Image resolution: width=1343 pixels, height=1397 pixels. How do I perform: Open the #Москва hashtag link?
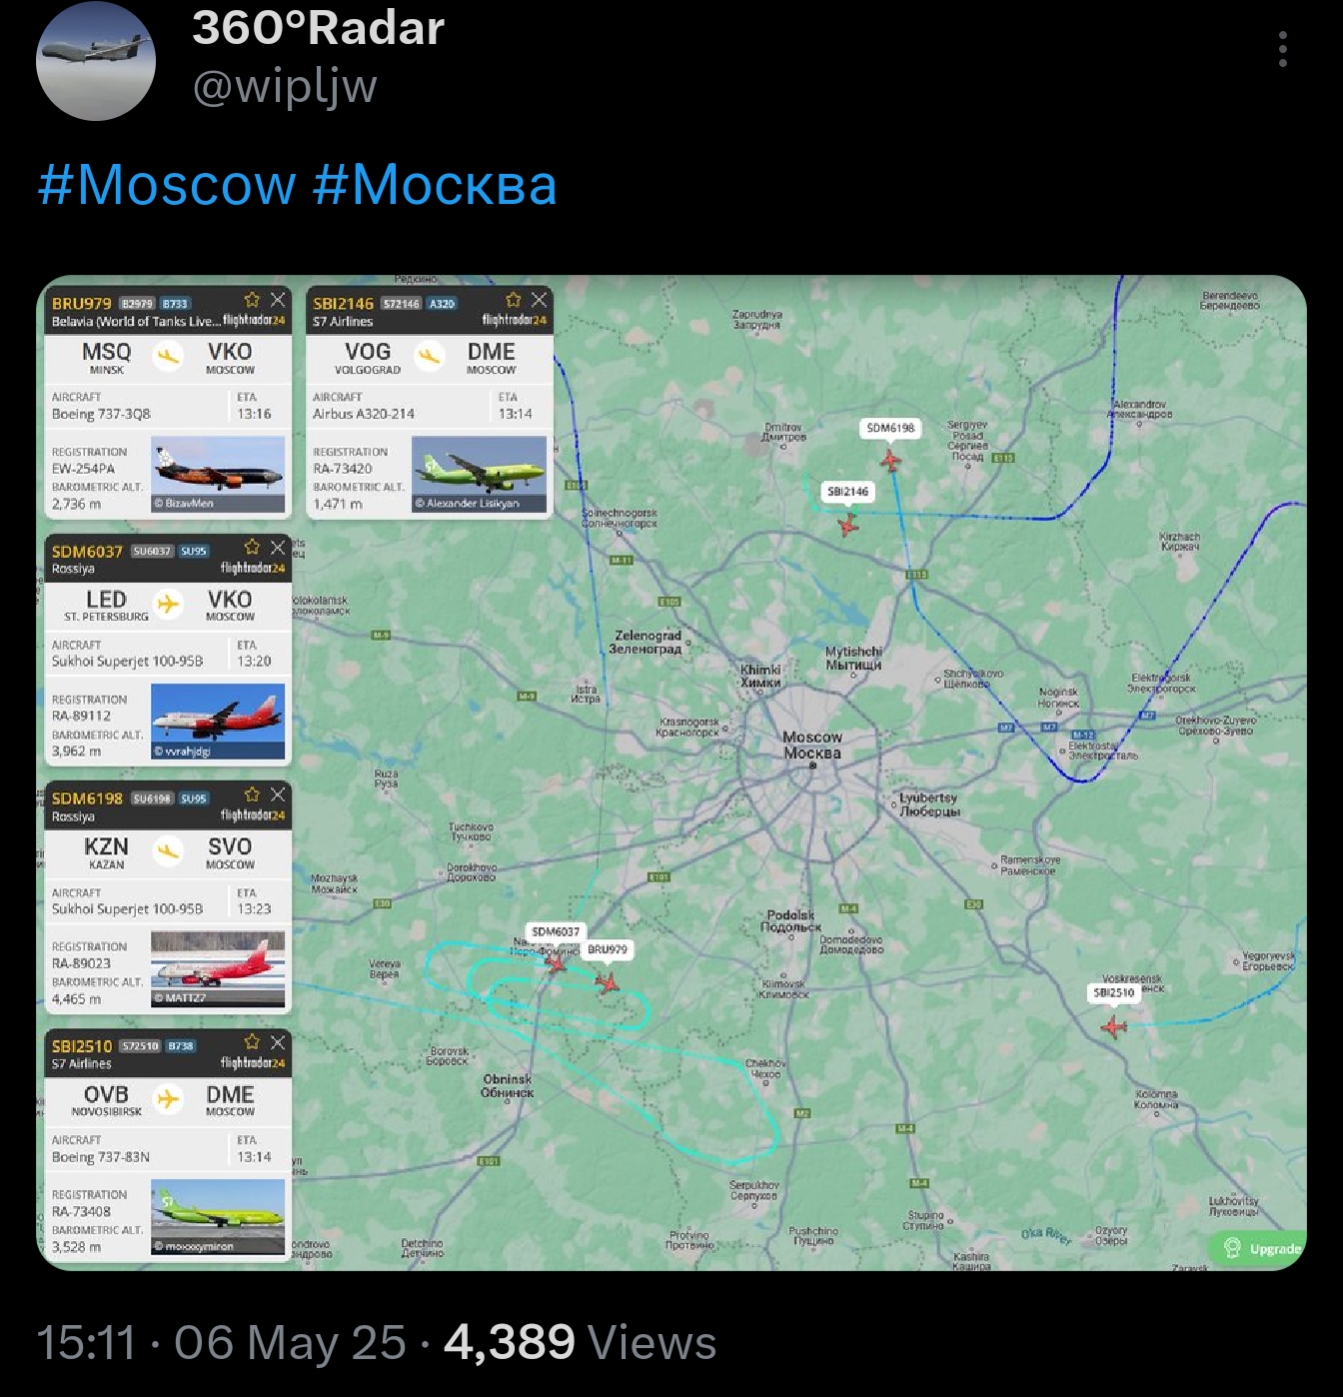point(434,185)
